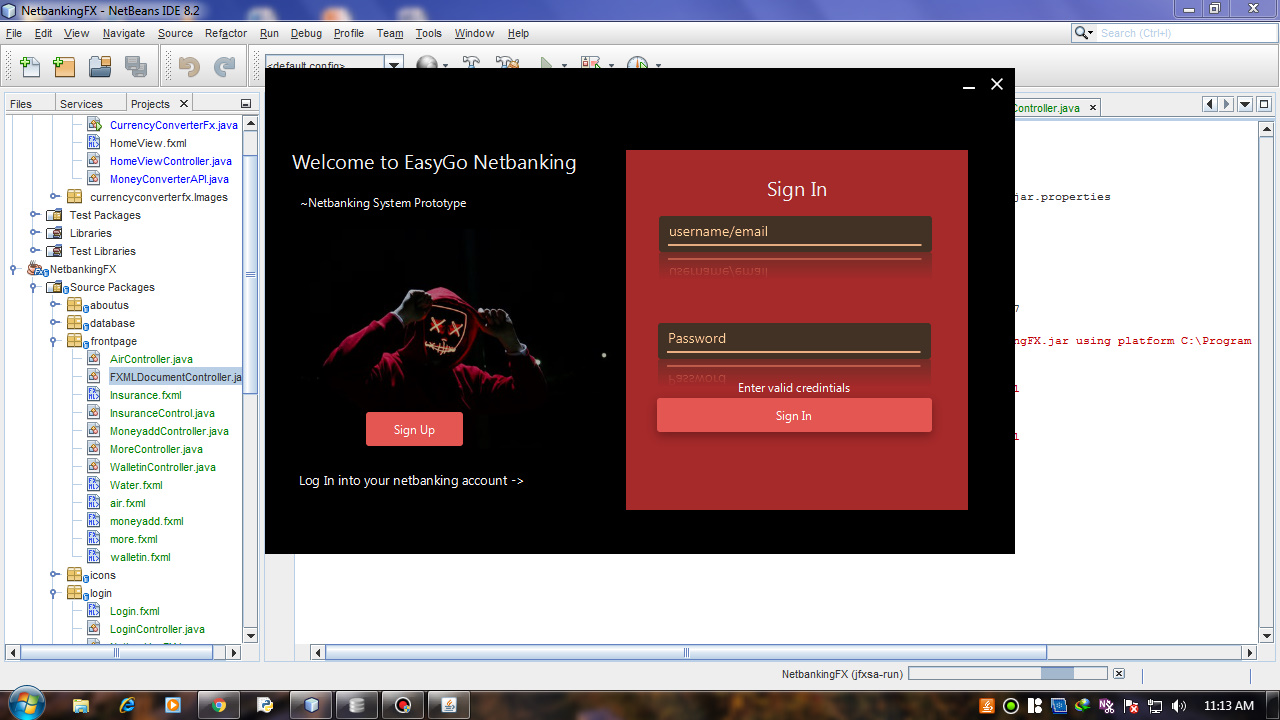Screen dimensions: 1280x720
Task: Click the Open Project toolbar icon
Action: [99, 67]
